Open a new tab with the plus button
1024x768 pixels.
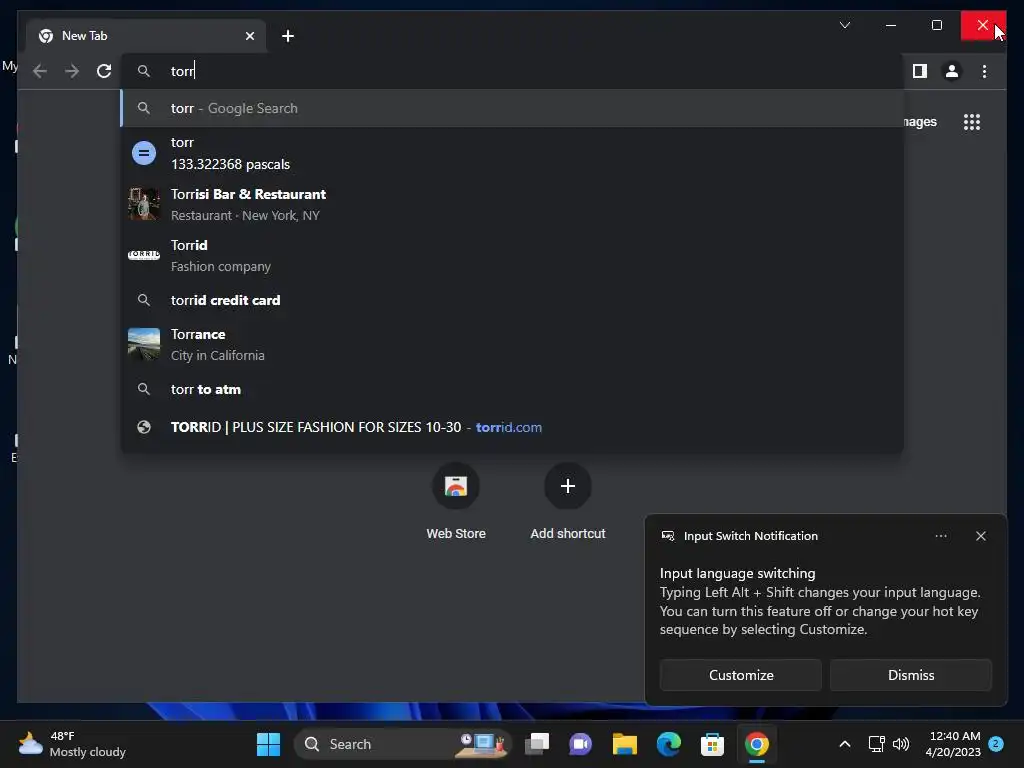(x=288, y=36)
